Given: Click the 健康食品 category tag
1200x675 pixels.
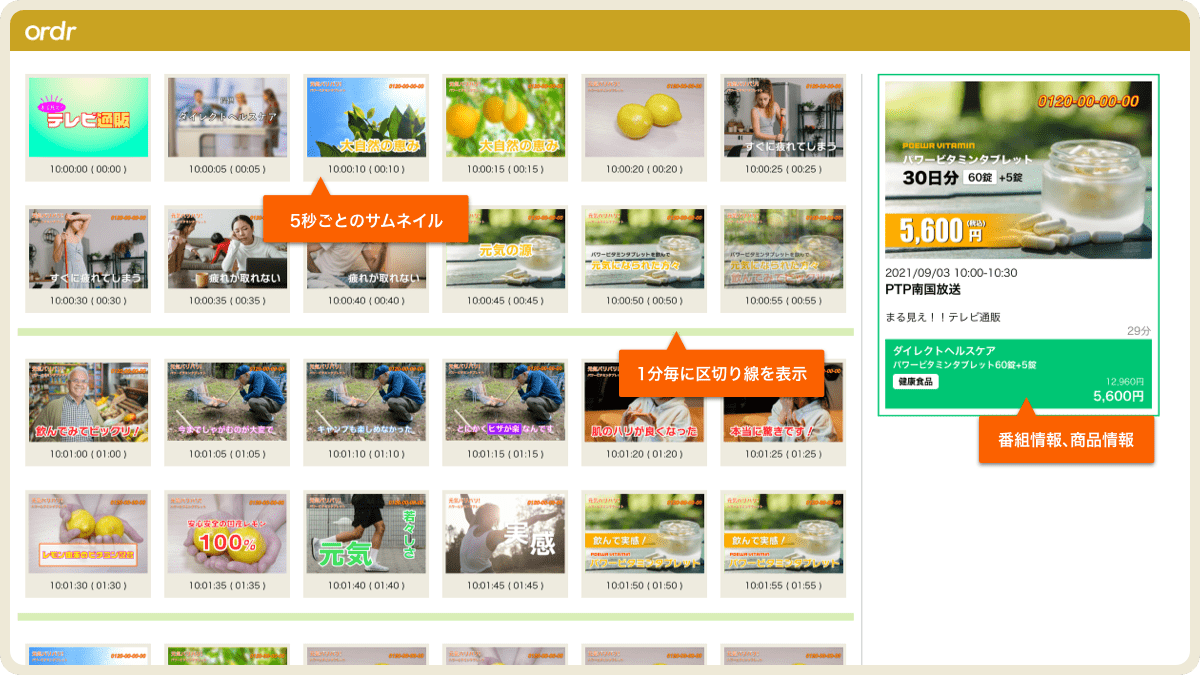Looking at the screenshot, I should pyautogui.click(x=916, y=382).
